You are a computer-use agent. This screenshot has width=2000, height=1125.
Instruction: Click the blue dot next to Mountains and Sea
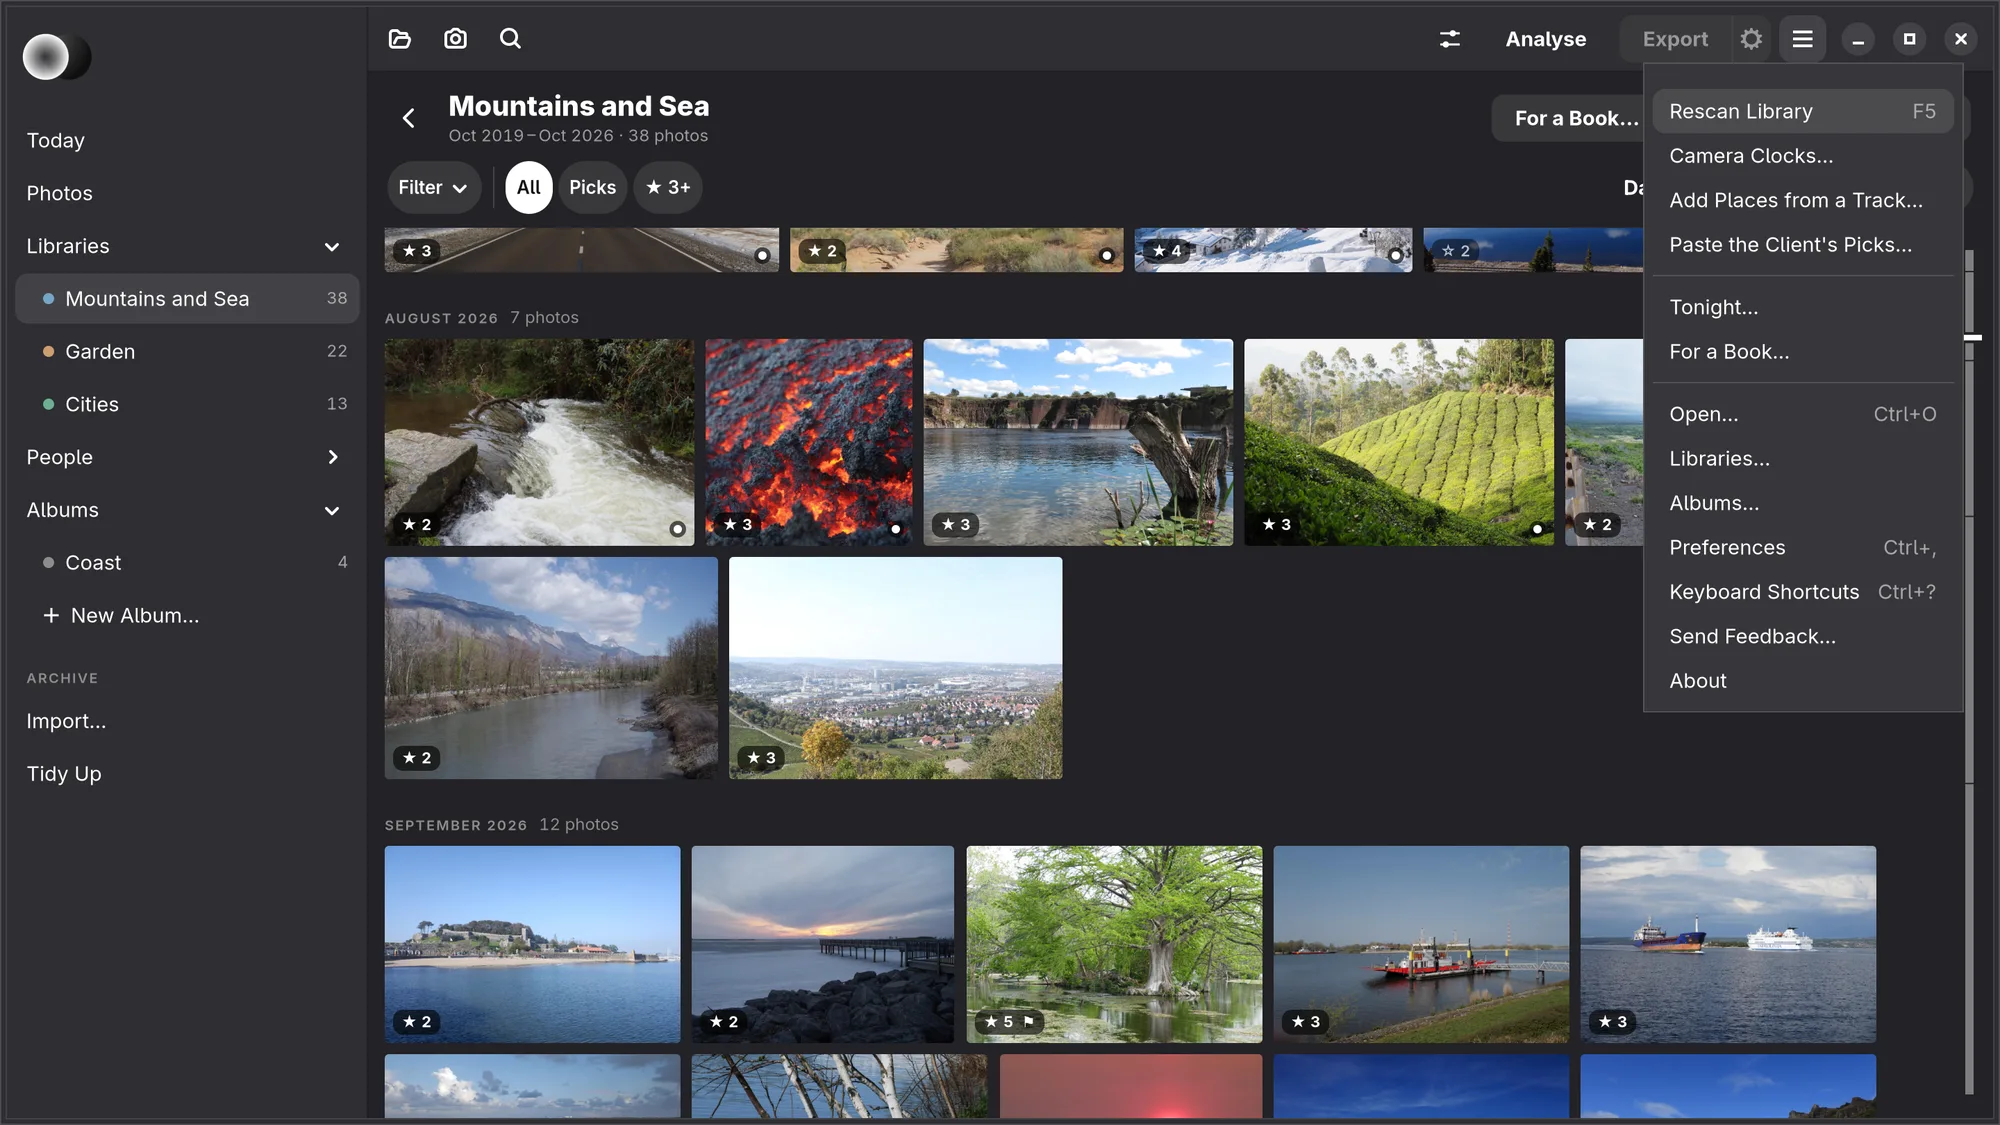tap(48, 299)
